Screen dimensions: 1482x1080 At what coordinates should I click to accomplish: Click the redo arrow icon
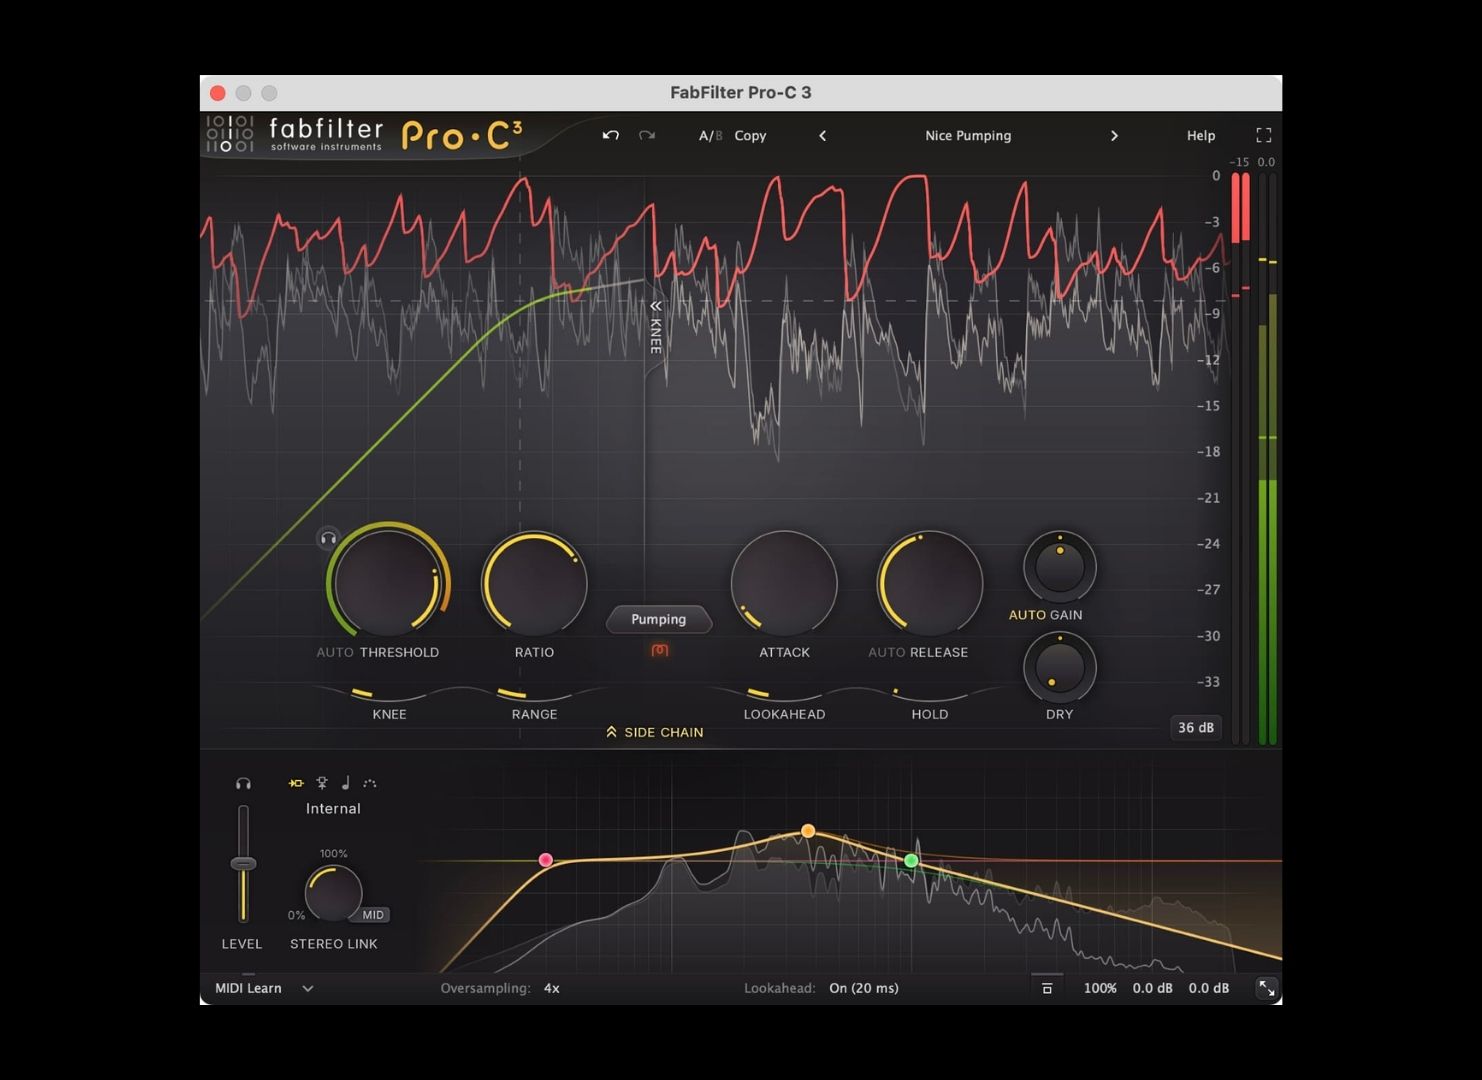[x=647, y=135]
